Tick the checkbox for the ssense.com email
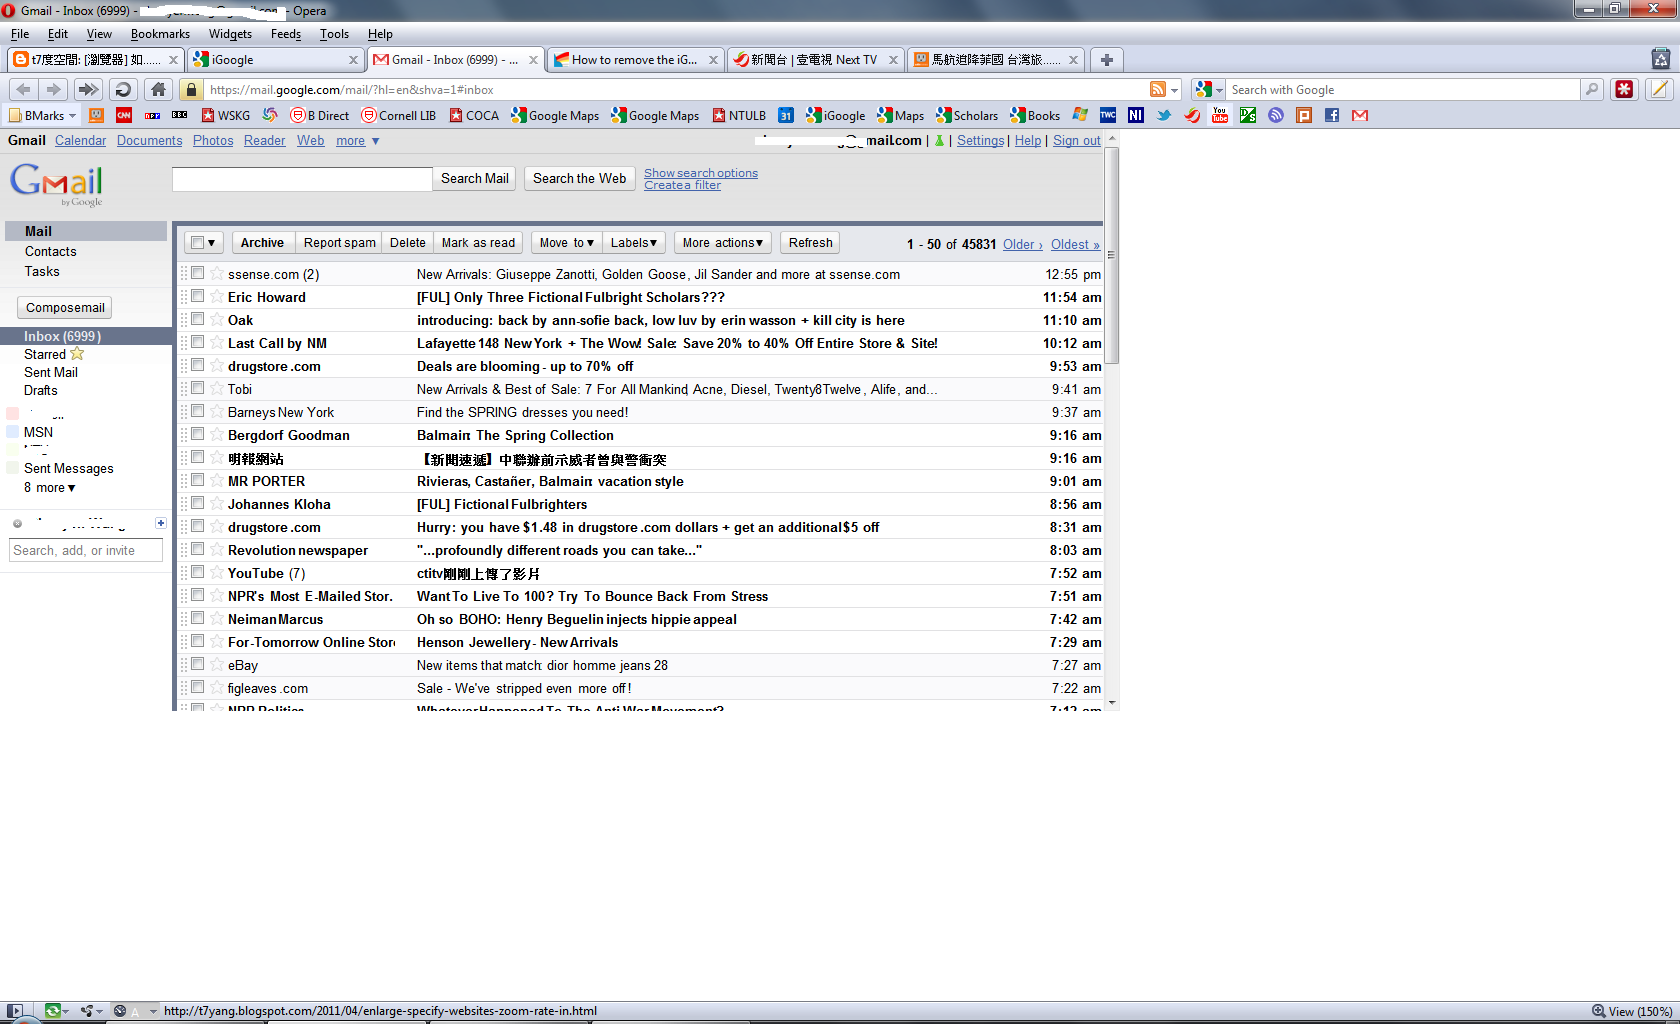The width and height of the screenshot is (1680, 1024). [198, 273]
